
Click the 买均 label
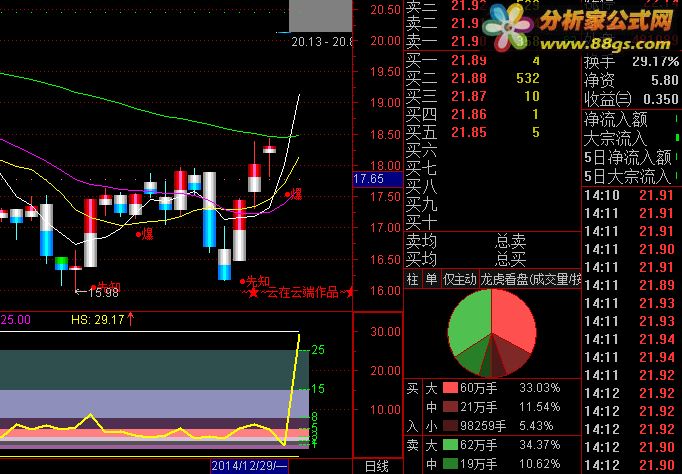point(421,260)
